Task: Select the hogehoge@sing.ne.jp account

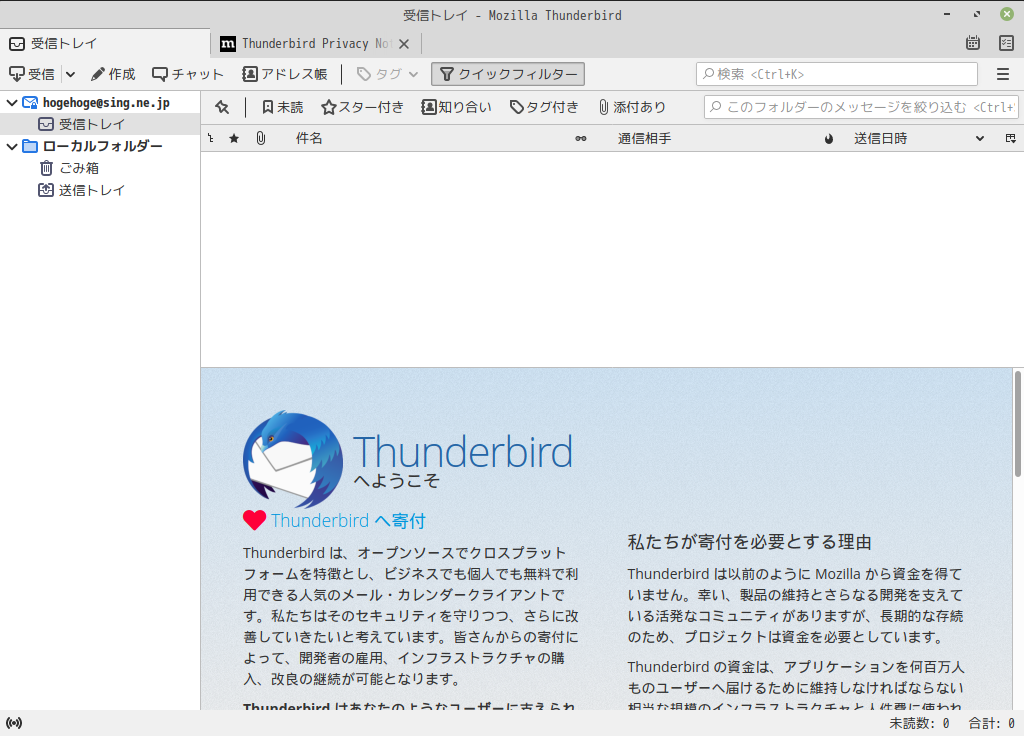Action: click(106, 103)
